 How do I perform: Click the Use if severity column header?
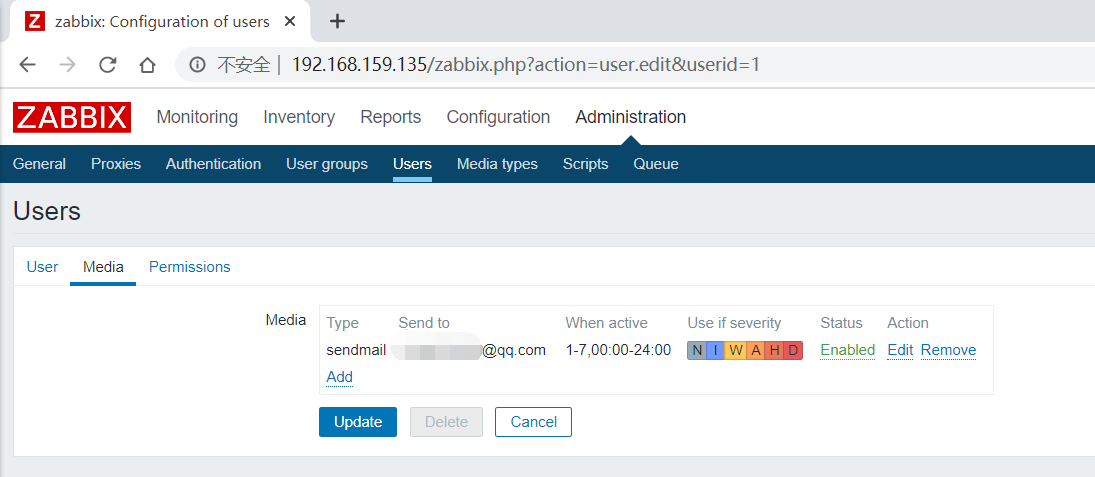[x=734, y=323]
